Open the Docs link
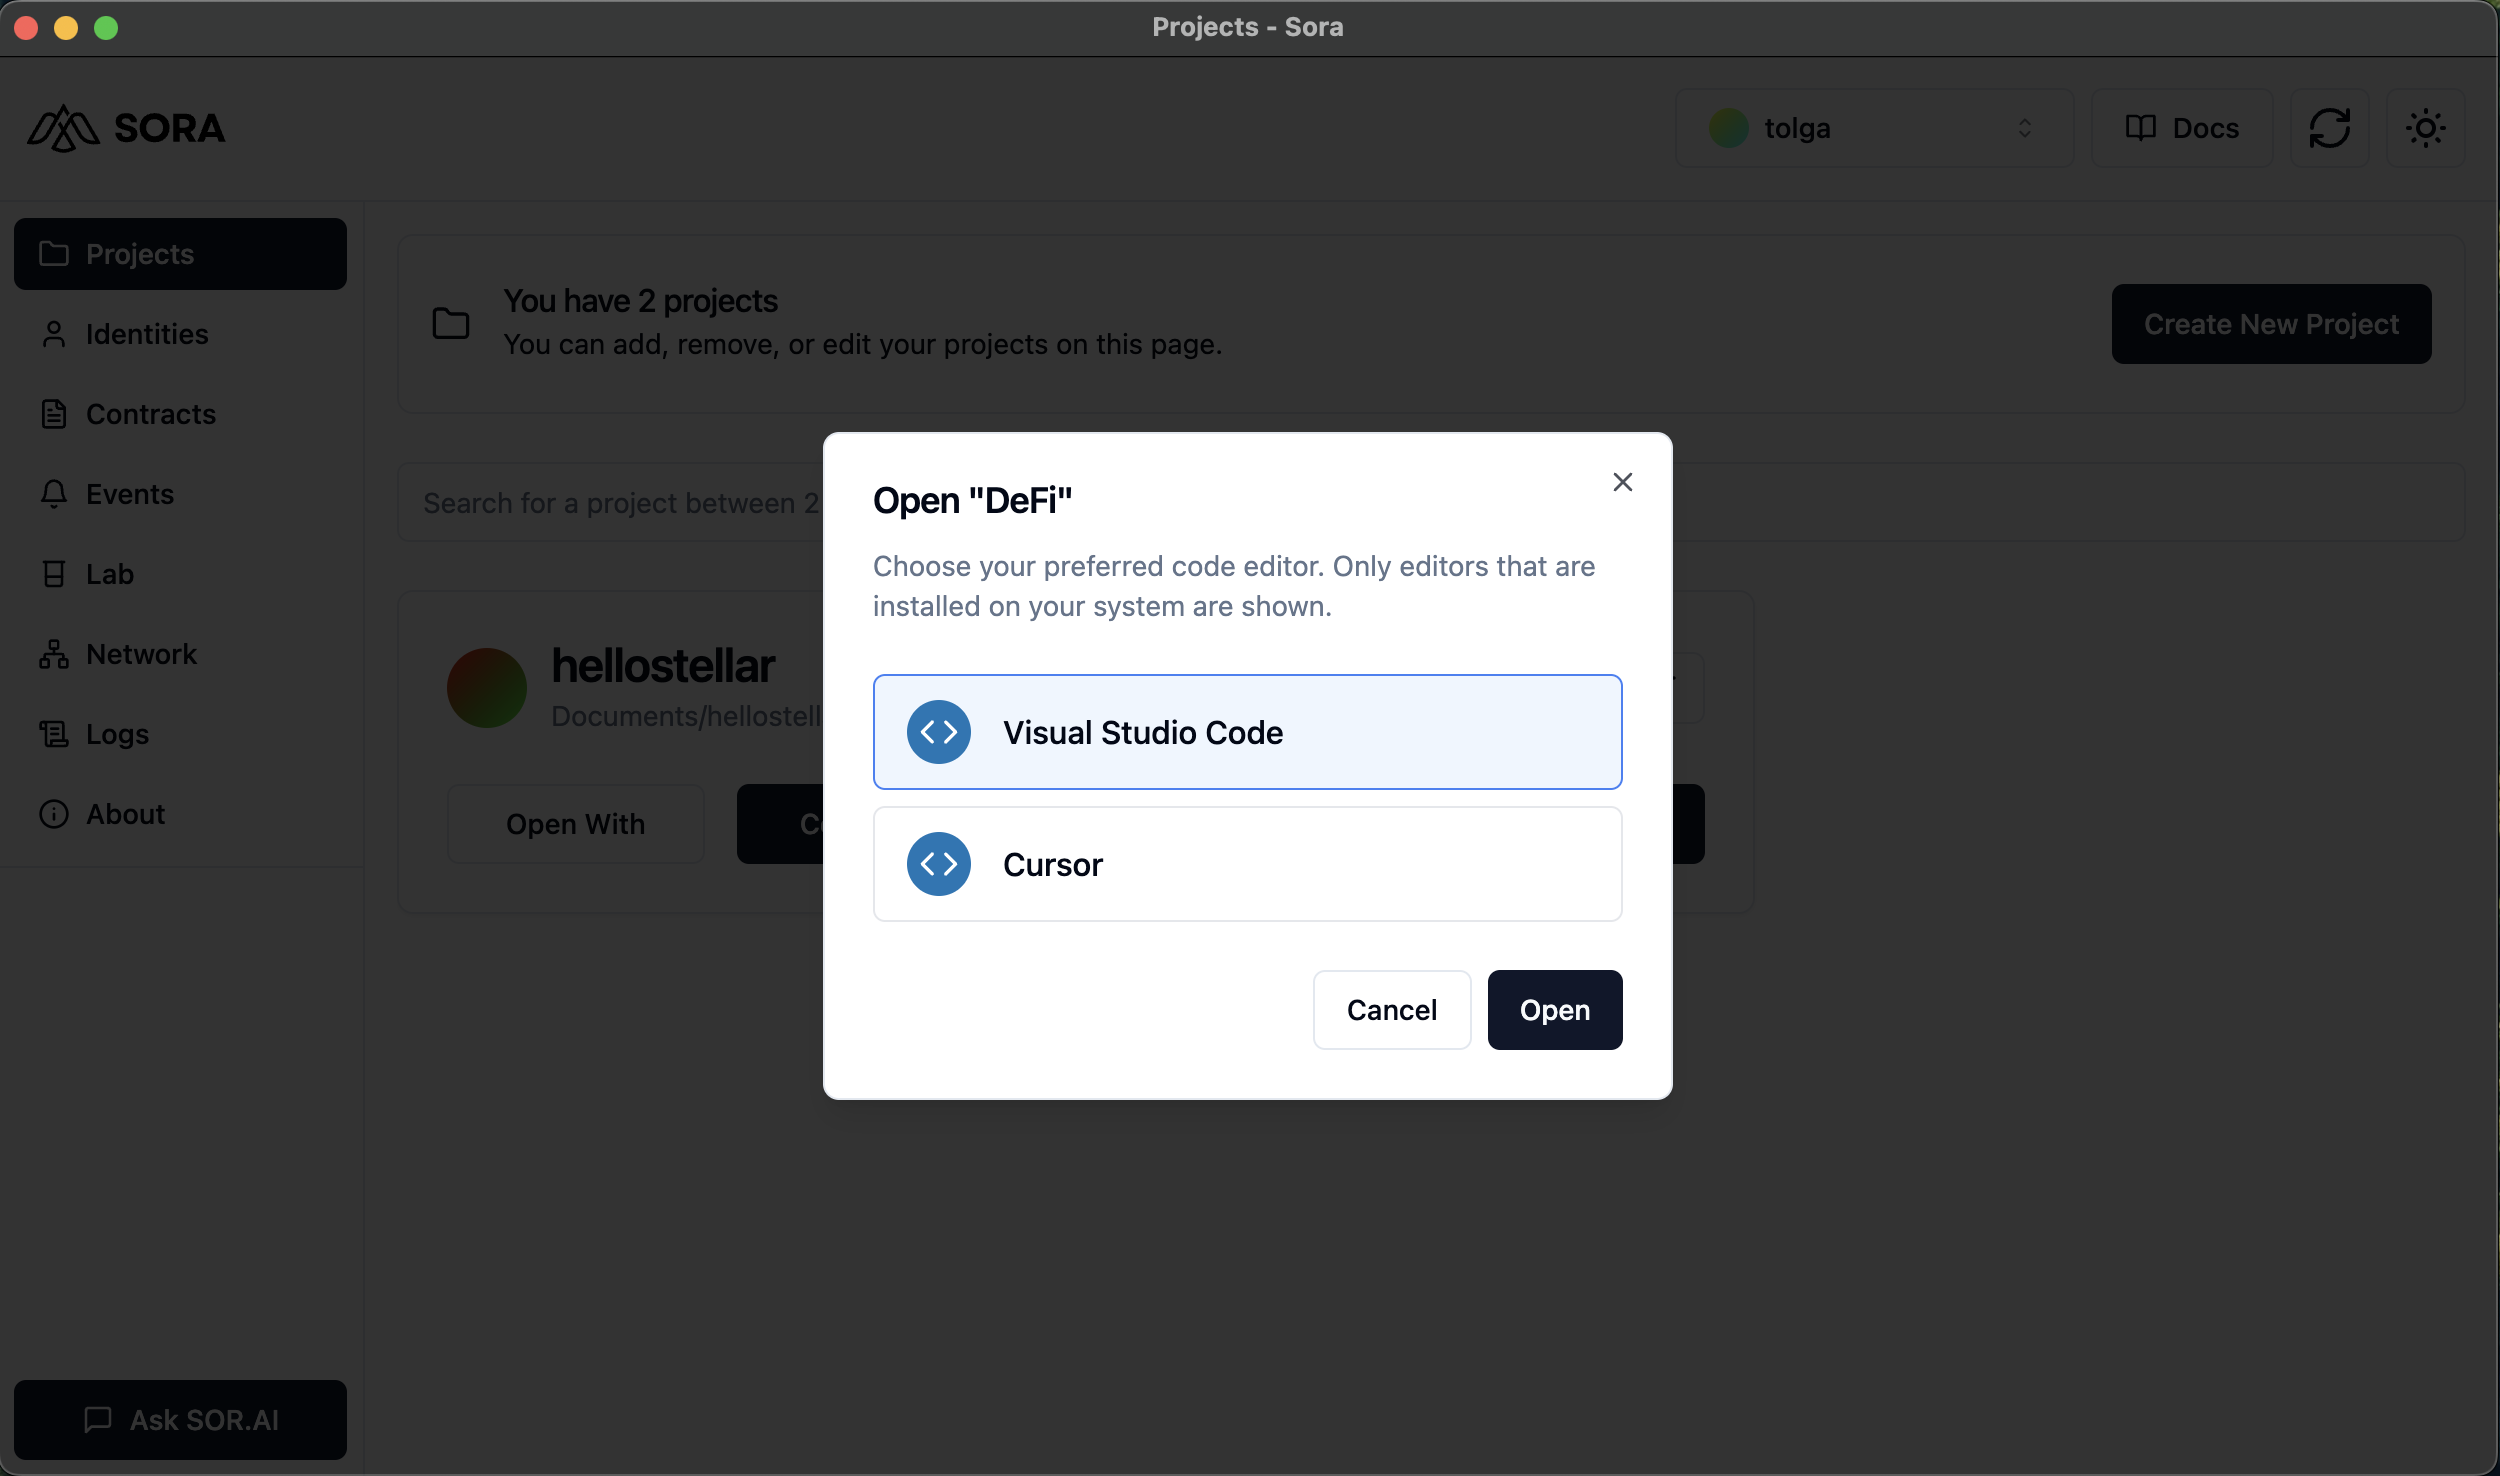This screenshot has height=1476, width=2500. tap(2182, 128)
